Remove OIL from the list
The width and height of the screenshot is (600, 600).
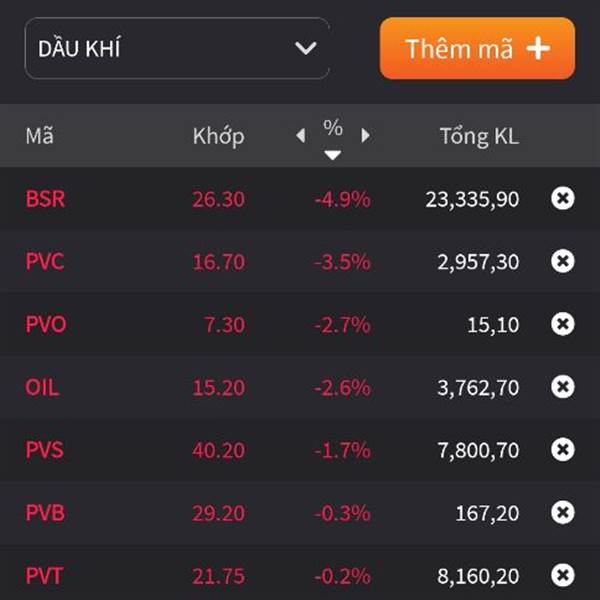(563, 387)
